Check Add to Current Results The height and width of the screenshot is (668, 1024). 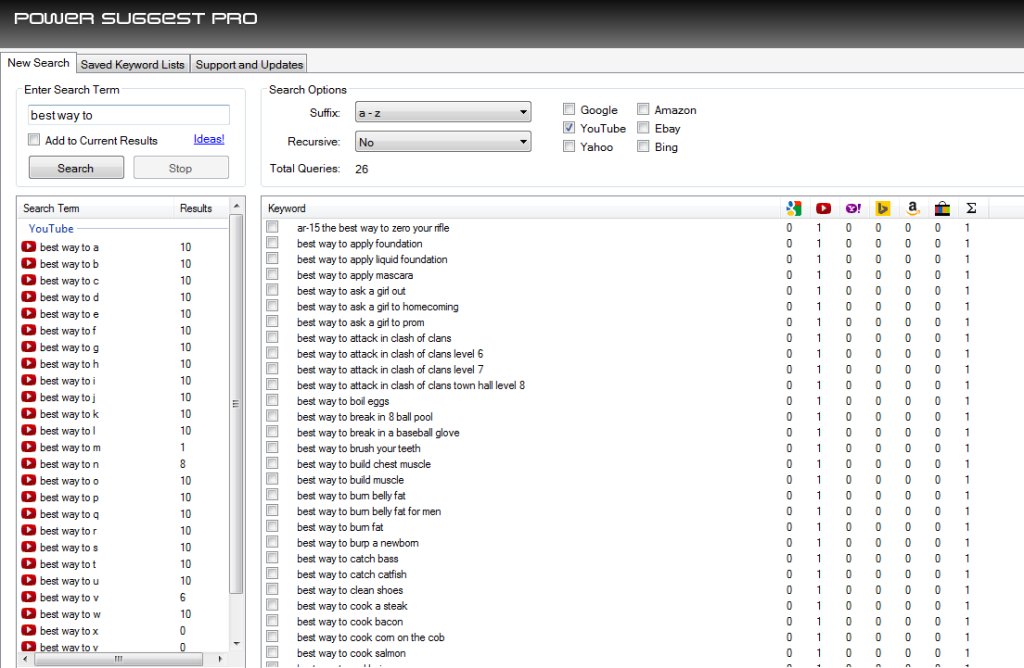pos(34,140)
